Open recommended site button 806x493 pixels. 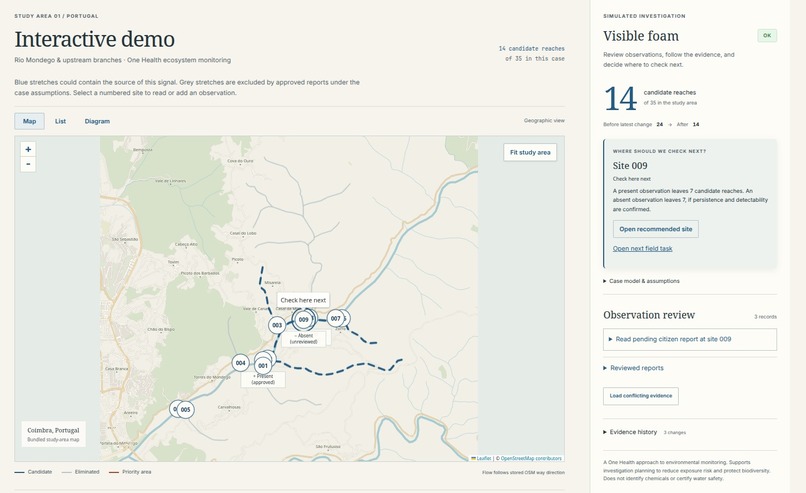(655, 229)
